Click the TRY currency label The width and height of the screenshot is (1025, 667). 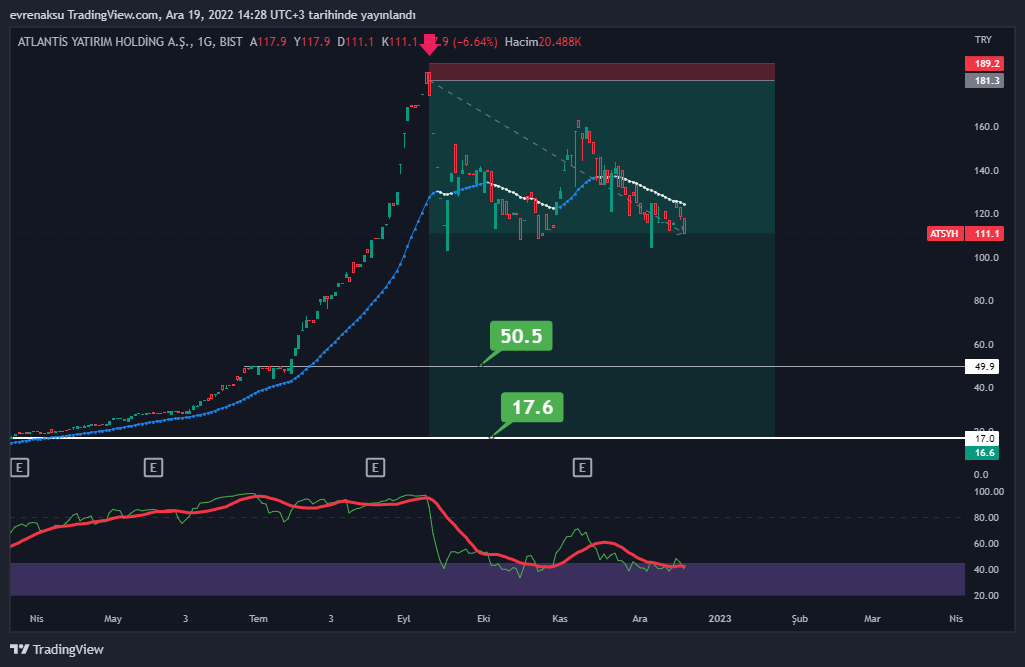click(983, 40)
